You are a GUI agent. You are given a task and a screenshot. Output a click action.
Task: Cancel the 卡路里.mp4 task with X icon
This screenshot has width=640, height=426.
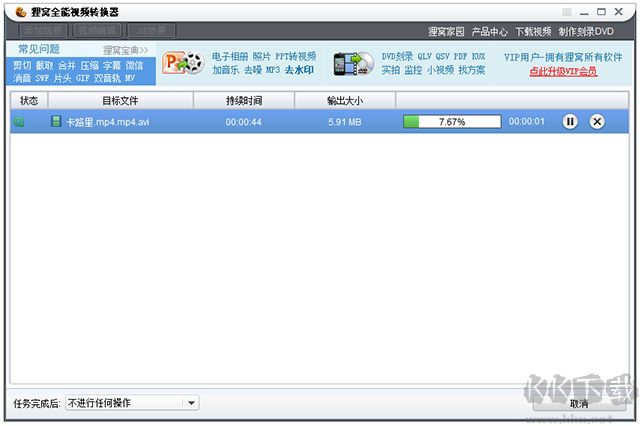pos(597,122)
